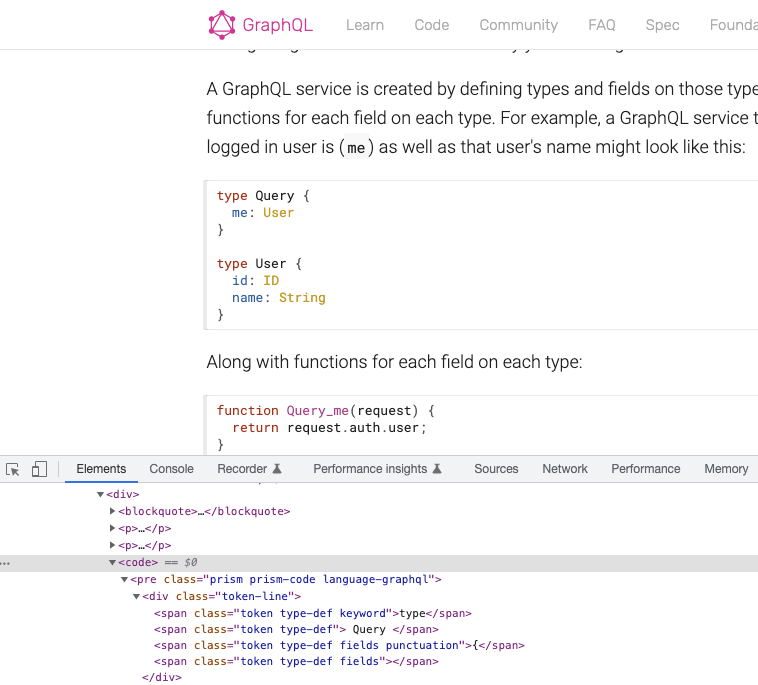Select the span containing Query text

[296, 629]
